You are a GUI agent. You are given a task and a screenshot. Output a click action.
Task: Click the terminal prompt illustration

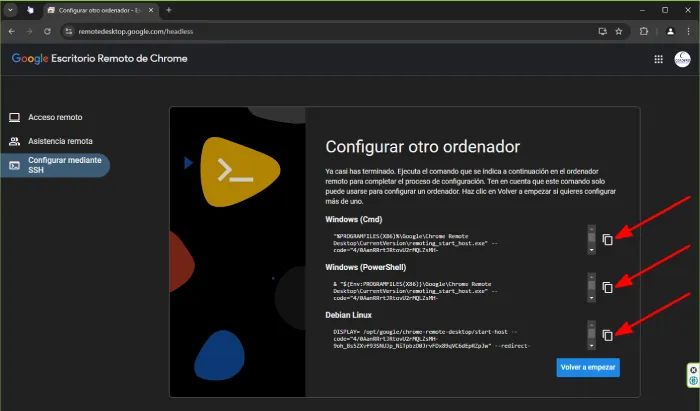[x=239, y=172]
